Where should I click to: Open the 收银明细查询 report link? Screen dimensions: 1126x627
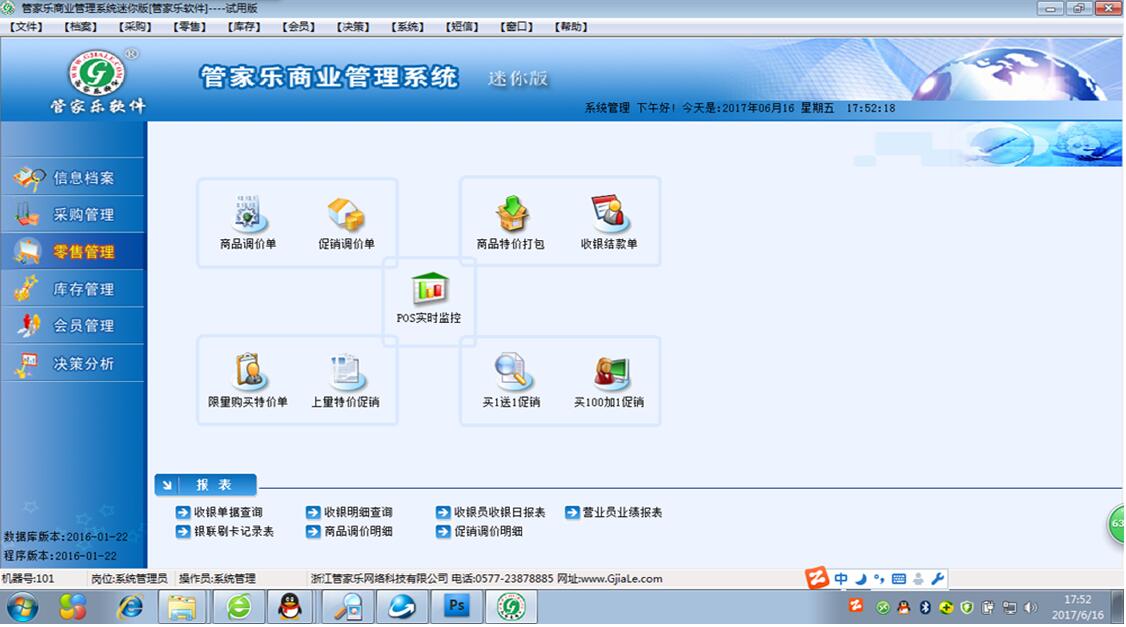click(350, 512)
